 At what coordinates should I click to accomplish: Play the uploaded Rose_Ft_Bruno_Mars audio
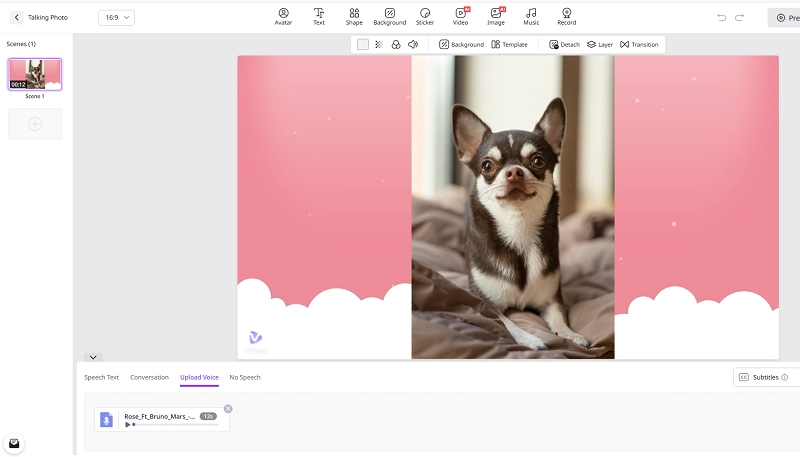pyautogui.click(x=127, y=425)
